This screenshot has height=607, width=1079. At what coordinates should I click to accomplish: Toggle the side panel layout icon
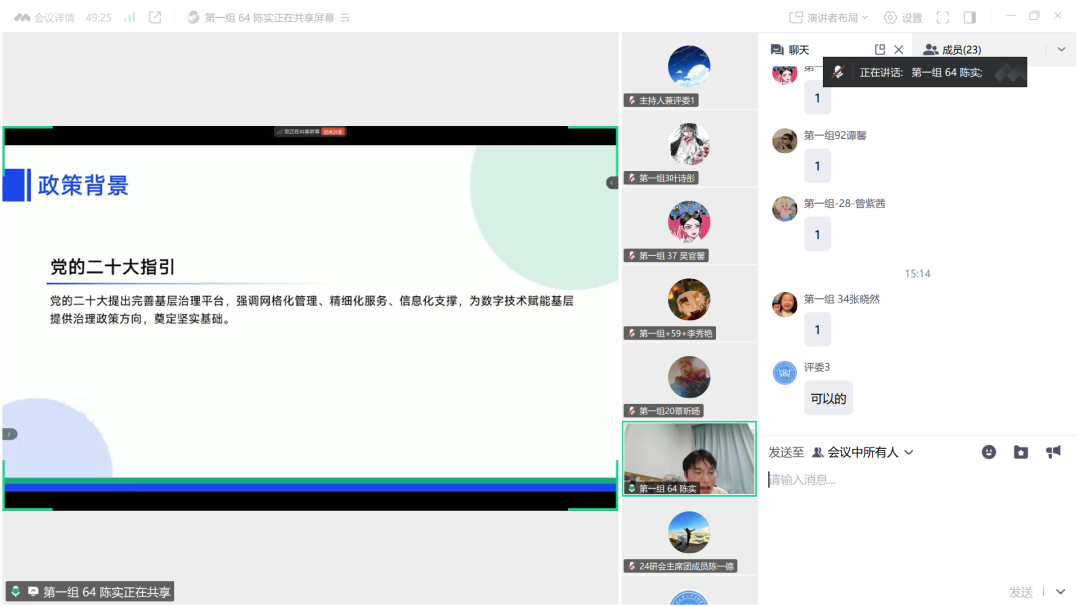tap(969, 18)
